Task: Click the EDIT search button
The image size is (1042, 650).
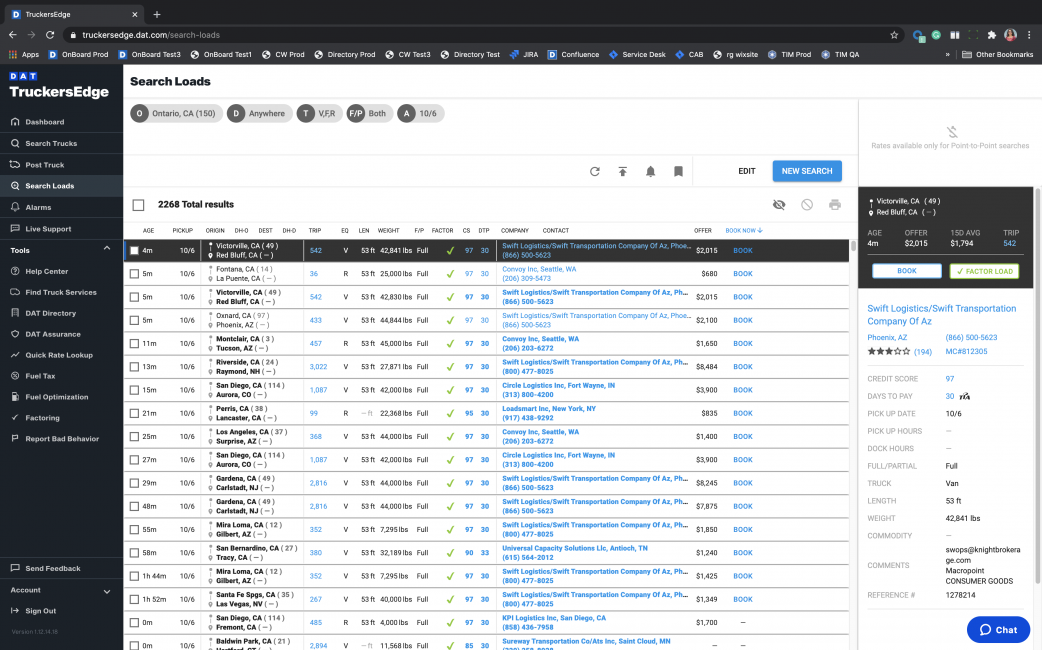Action: 746,171
